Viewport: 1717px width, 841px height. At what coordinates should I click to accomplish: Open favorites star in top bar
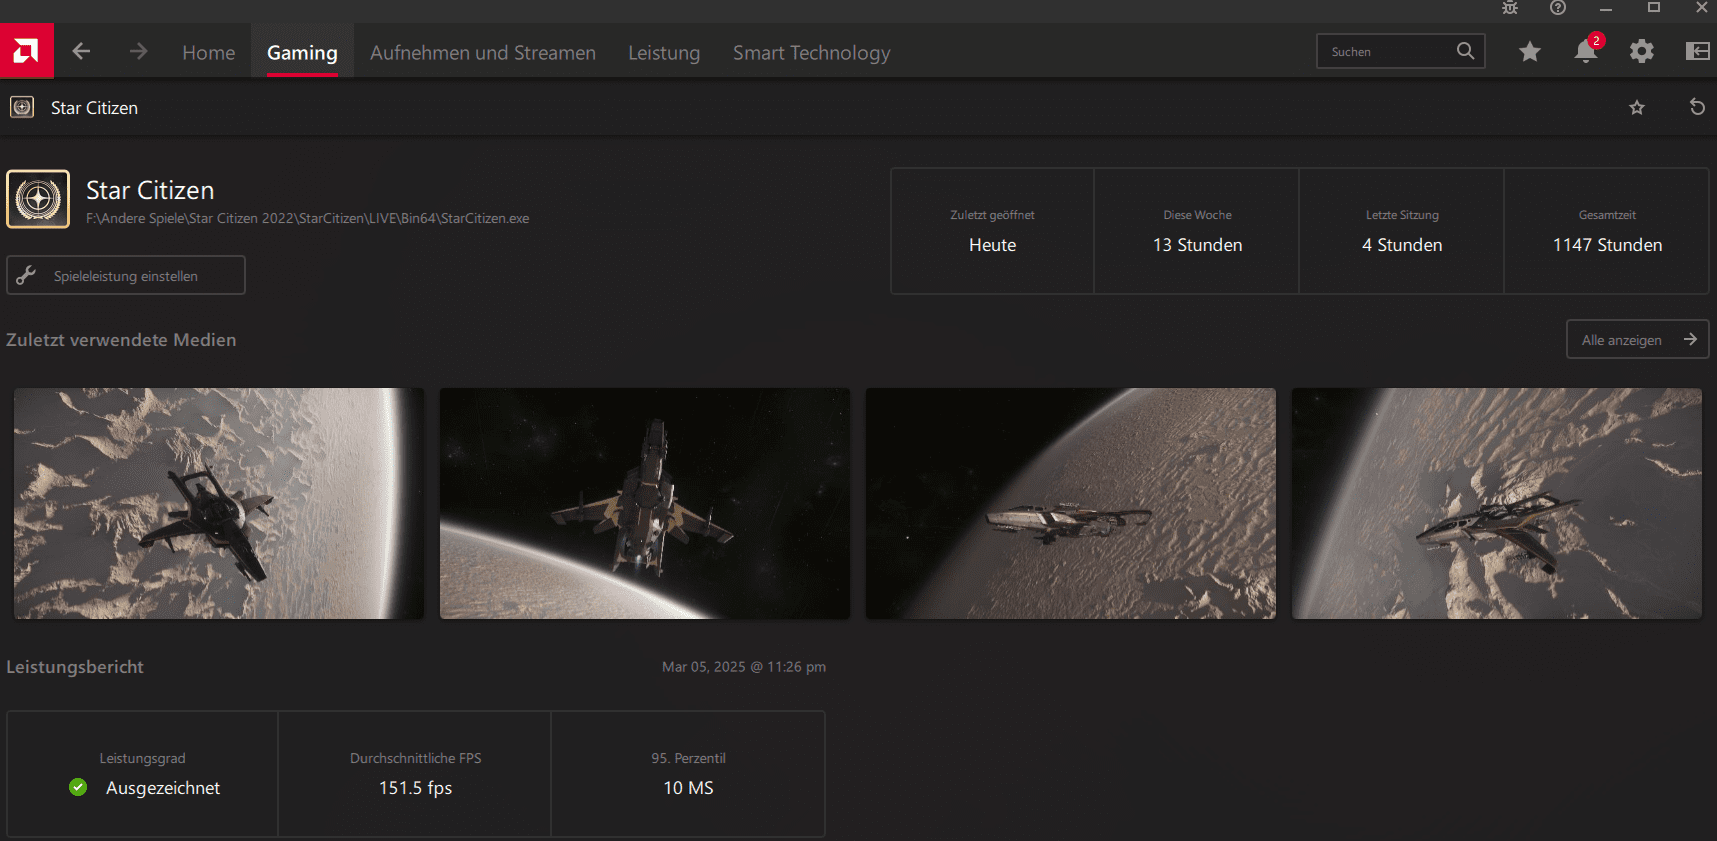[x=1530, y=51]
